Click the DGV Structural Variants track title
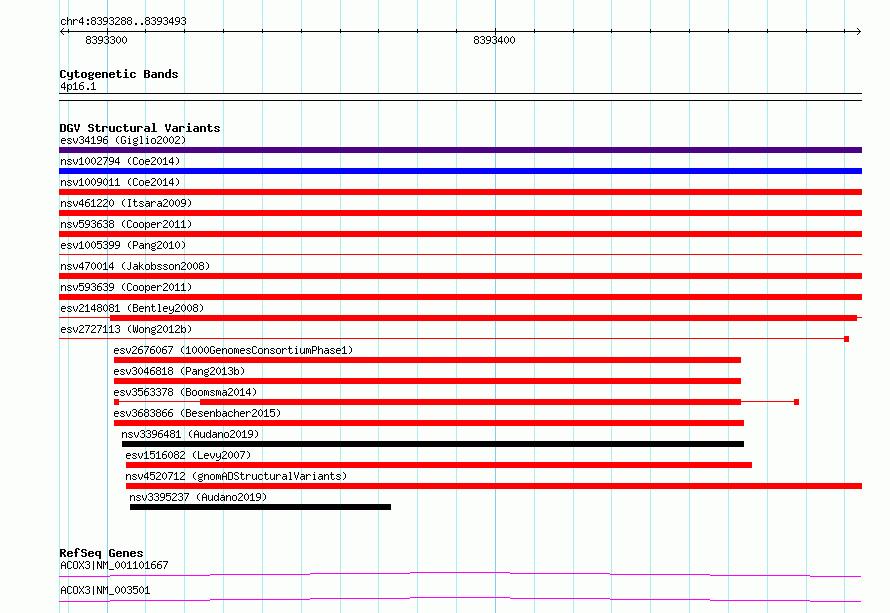 pyautogui.click(x=140, y=128)
